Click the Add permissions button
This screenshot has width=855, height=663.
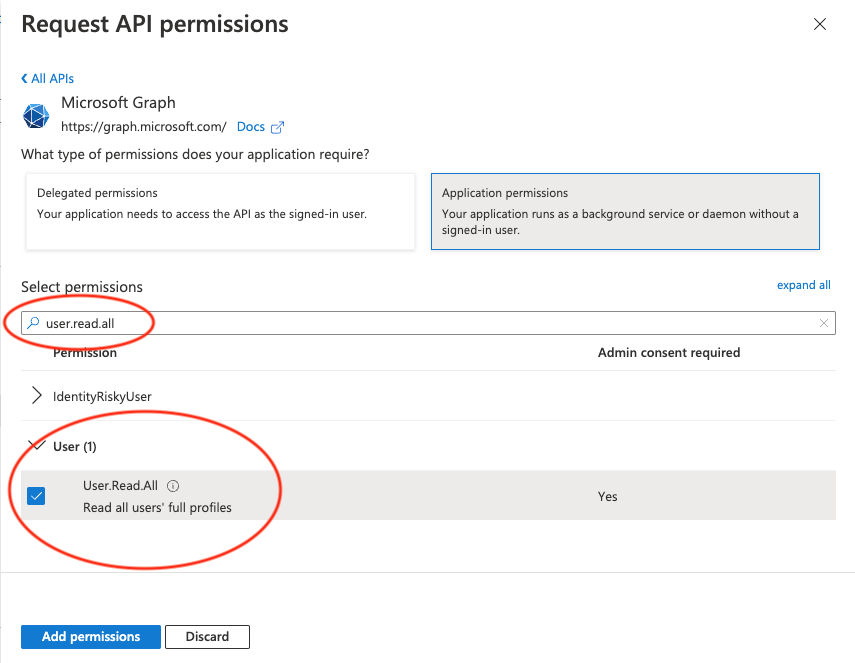90,636
